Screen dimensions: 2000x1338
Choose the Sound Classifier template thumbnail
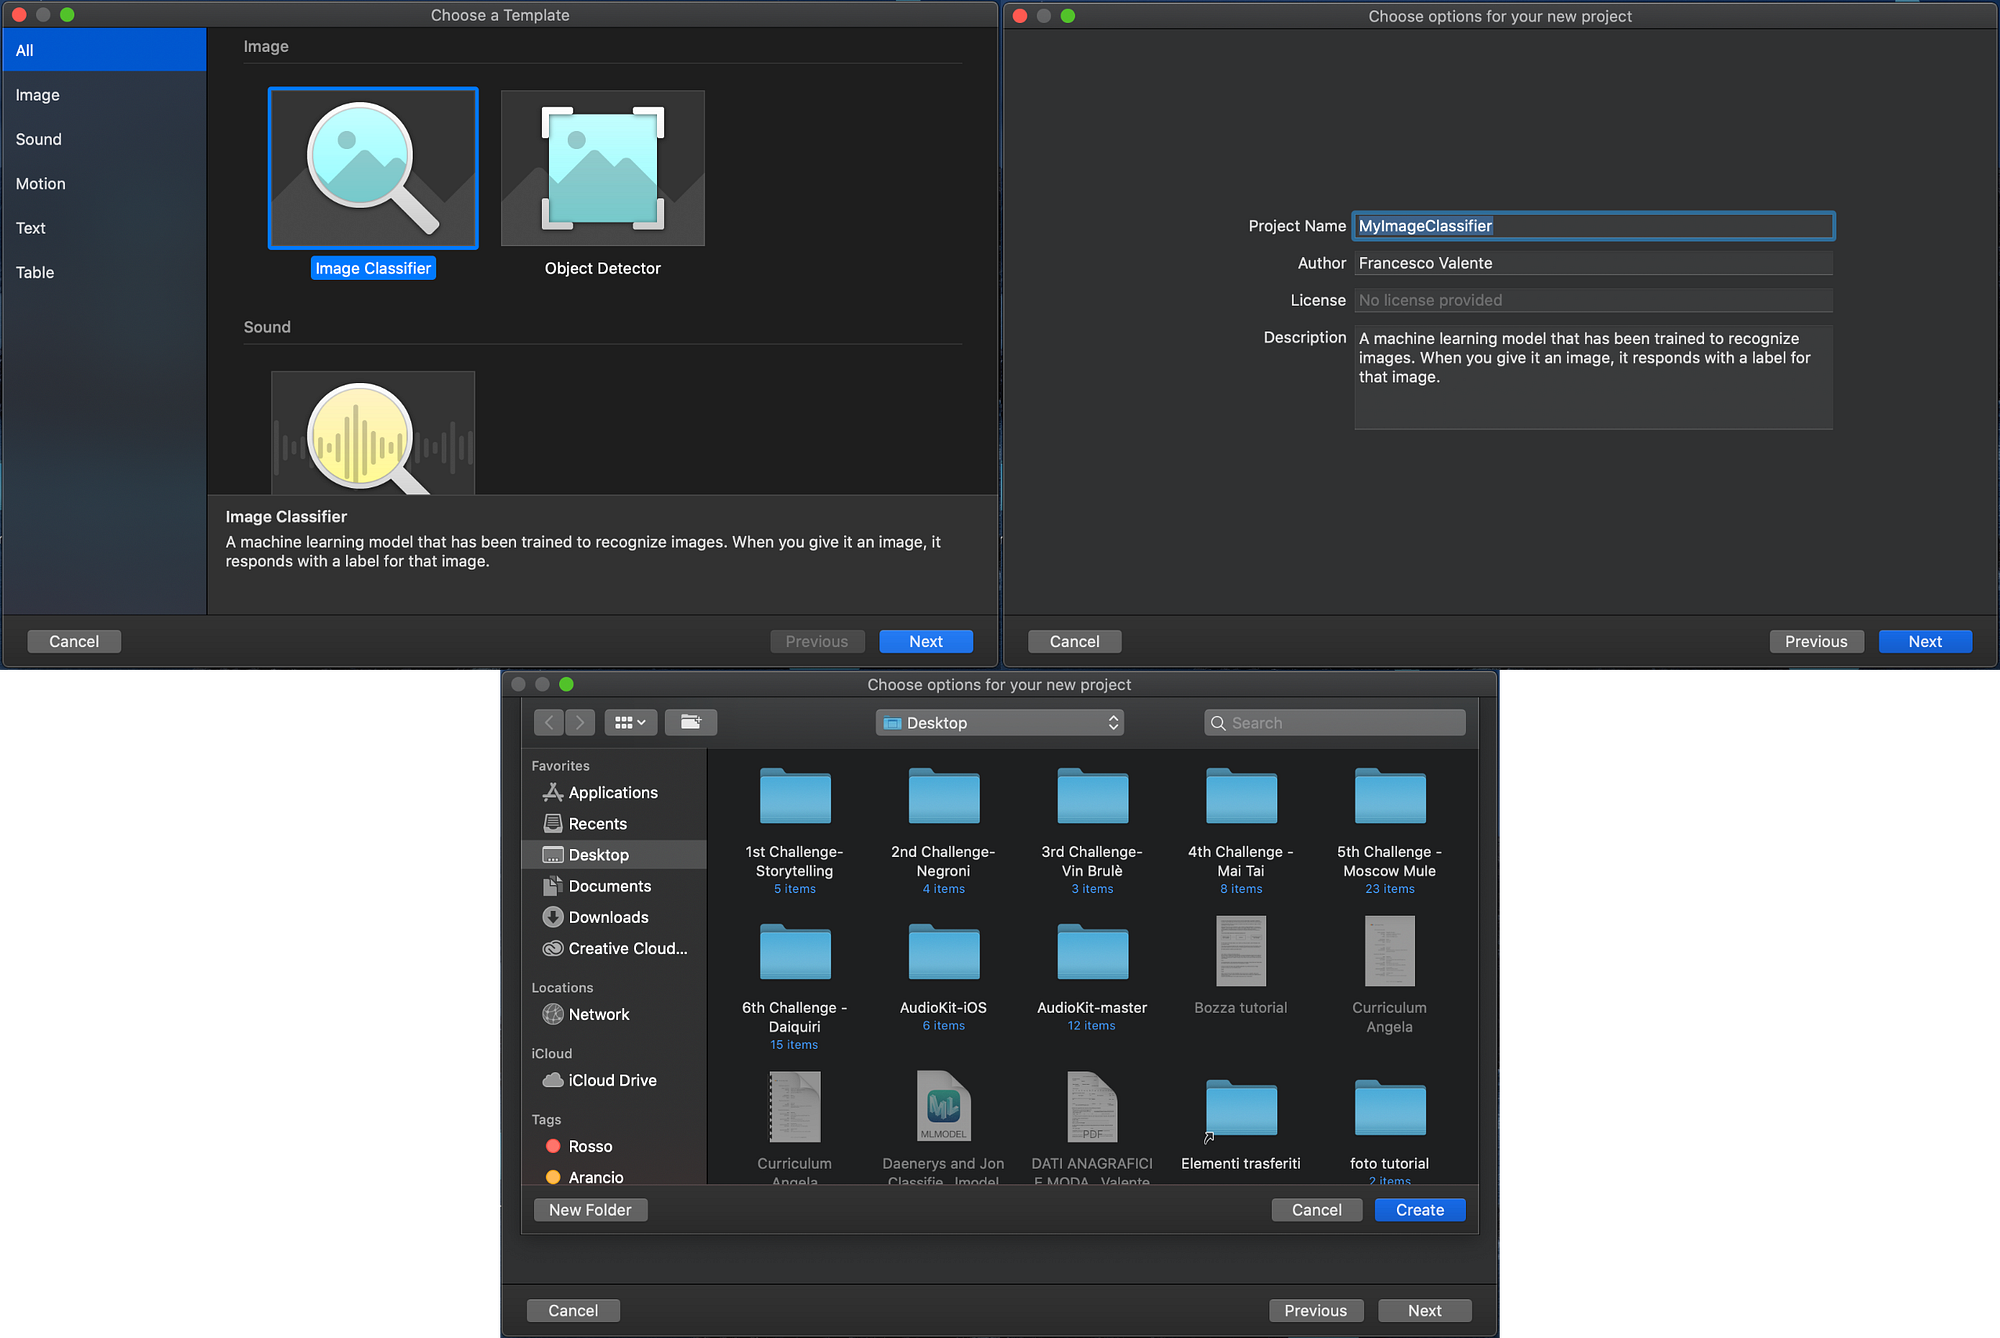[x=373, y=434]
